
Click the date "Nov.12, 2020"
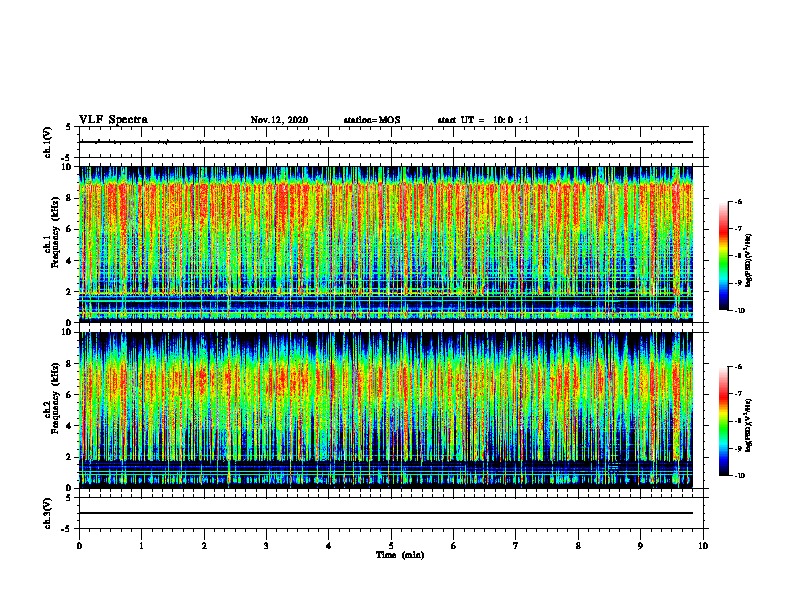pos(279,120)
